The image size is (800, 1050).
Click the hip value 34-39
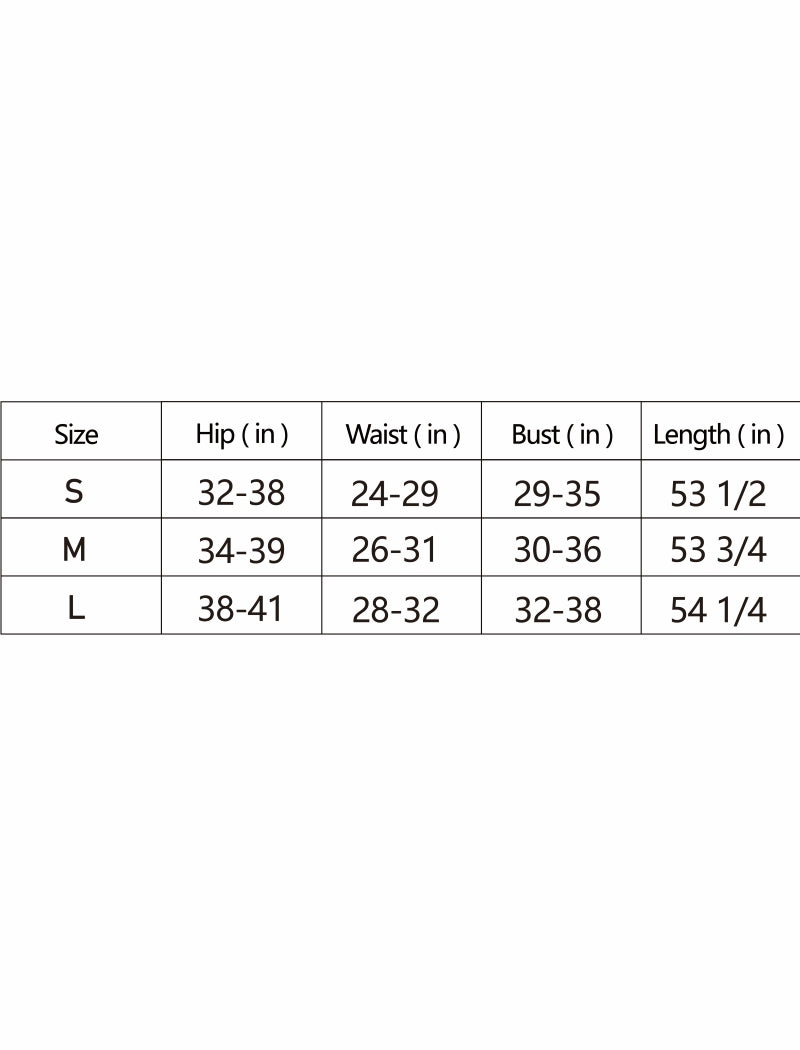click(x=241, y=551)
